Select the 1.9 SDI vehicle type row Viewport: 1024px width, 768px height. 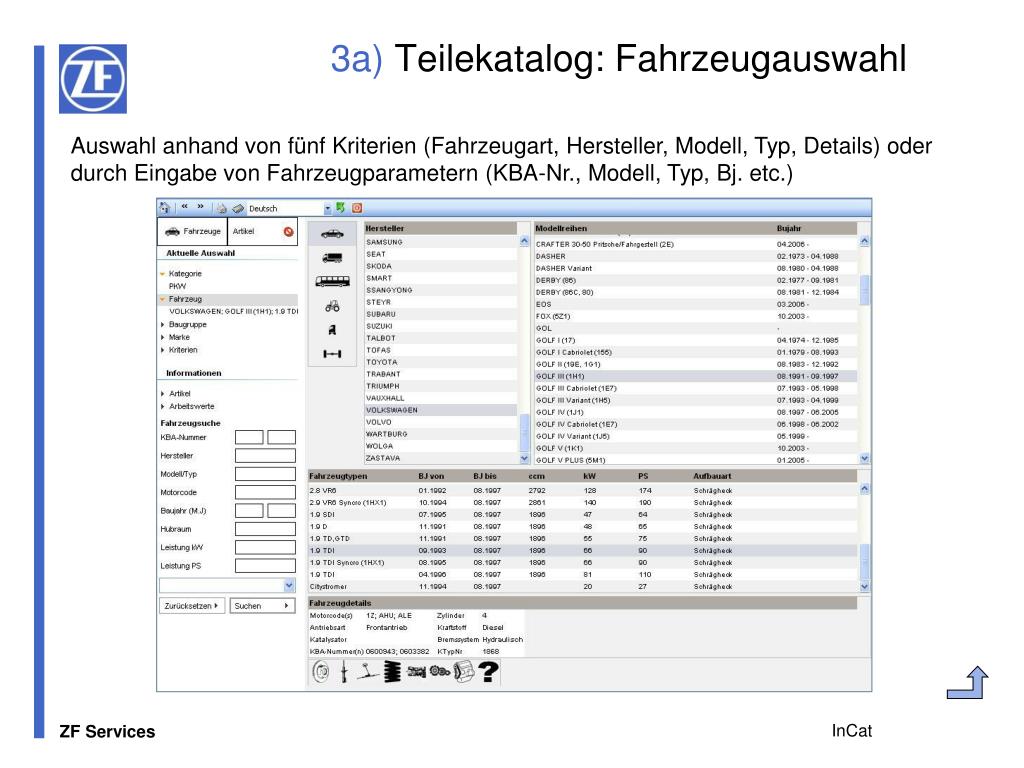click(583, 515)
